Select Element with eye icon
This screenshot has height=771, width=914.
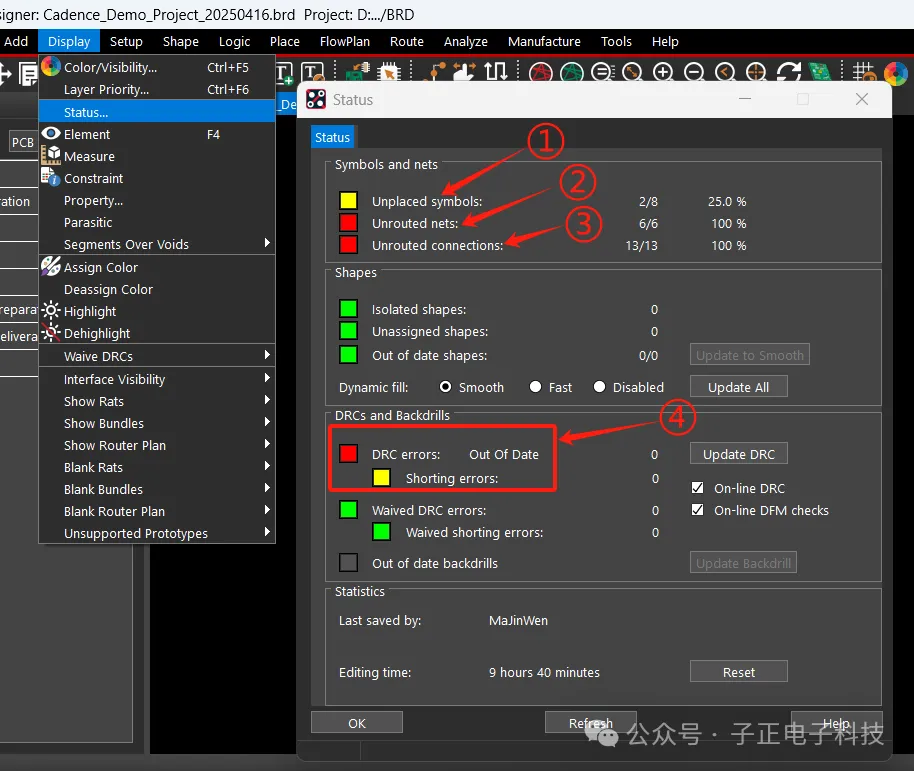157,135
